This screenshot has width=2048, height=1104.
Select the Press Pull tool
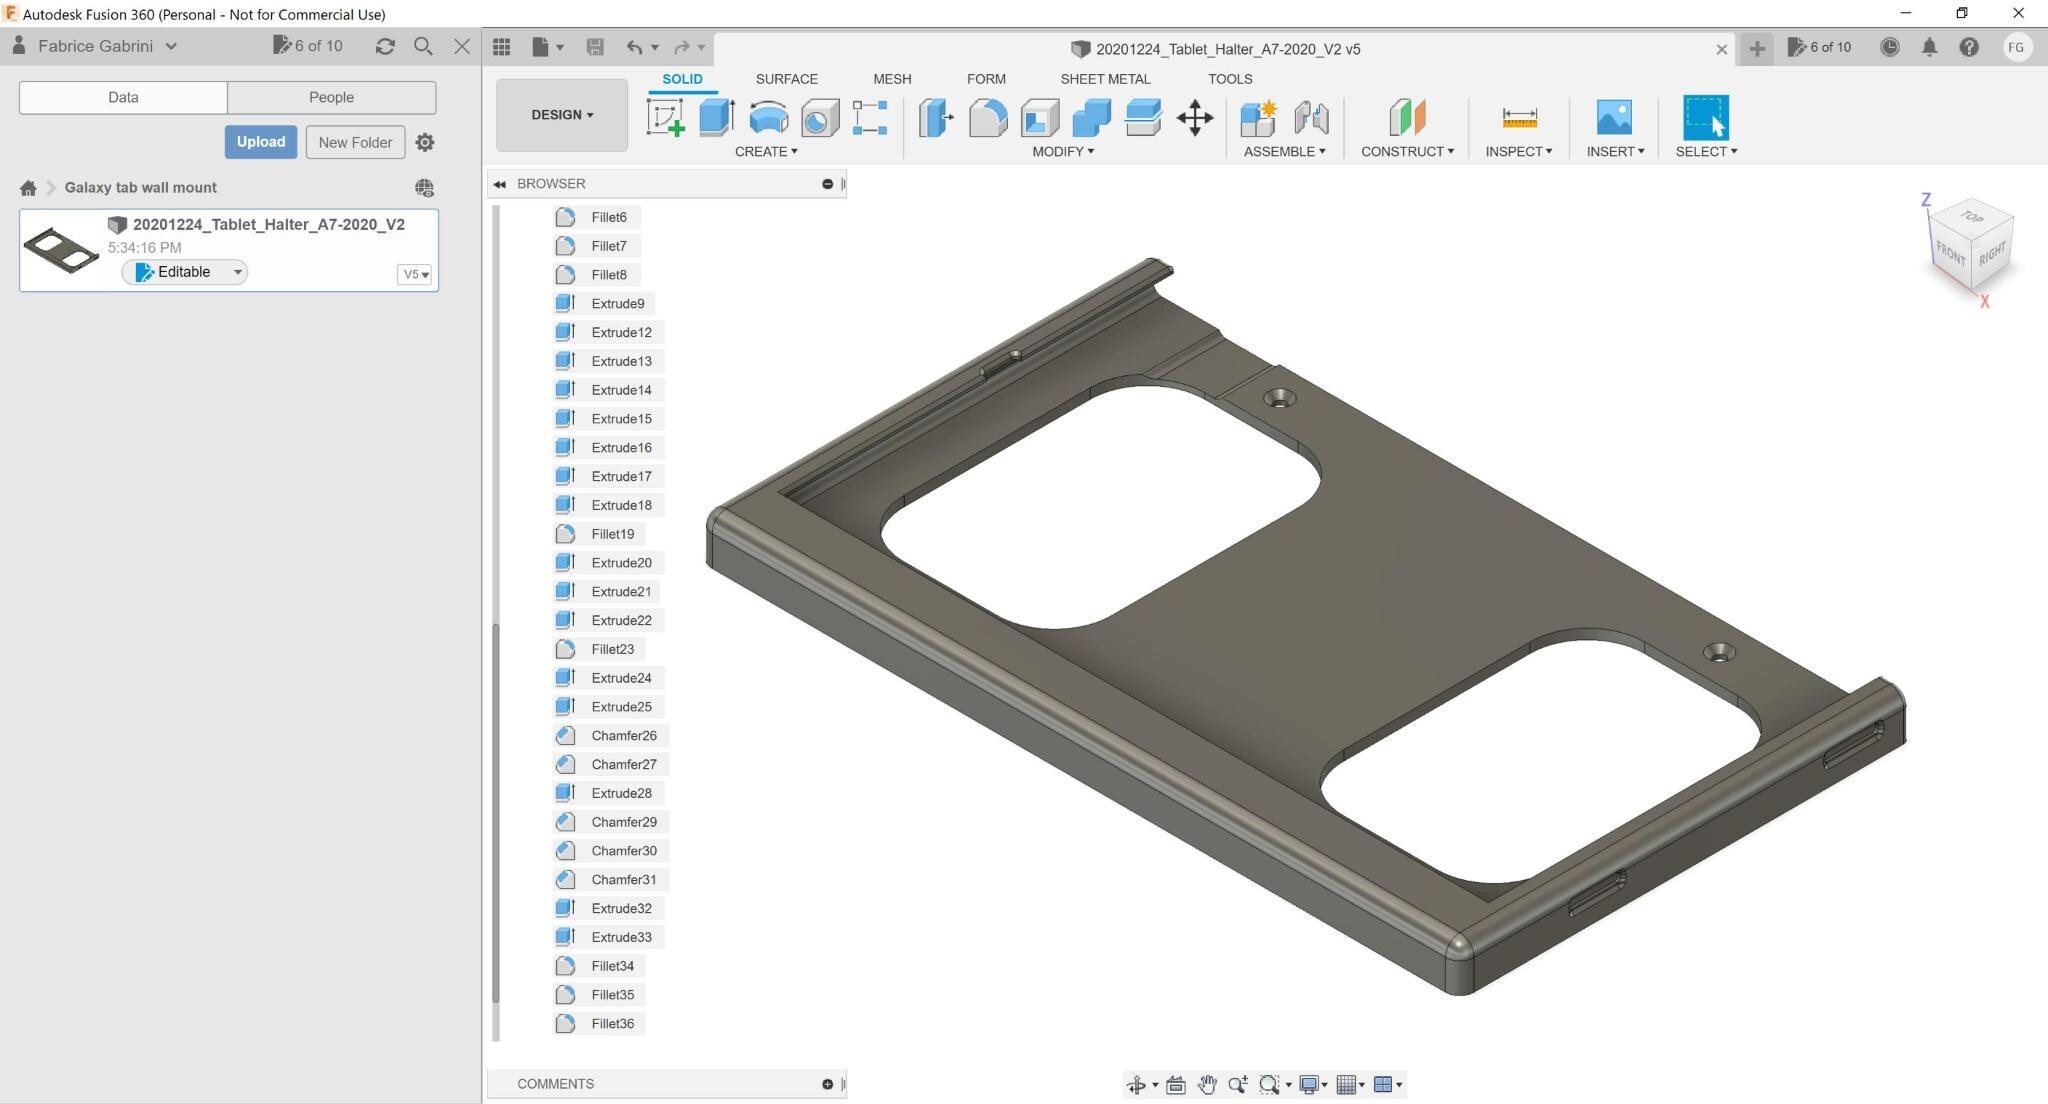pyautogui.click(x=936, y=117)
